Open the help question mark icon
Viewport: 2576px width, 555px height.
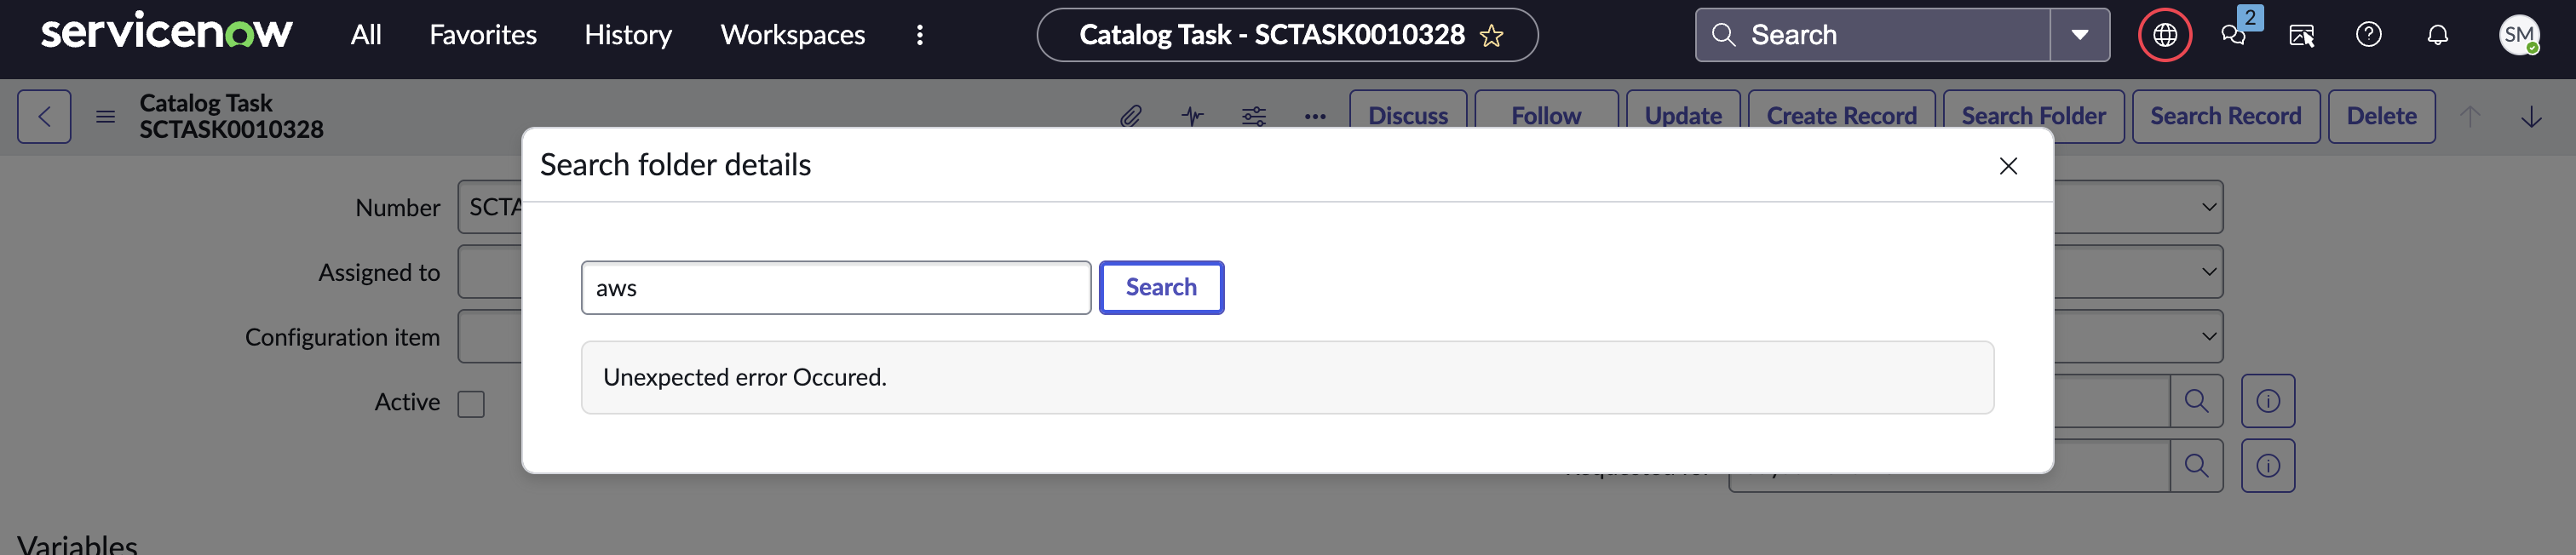coord(2368,35)
